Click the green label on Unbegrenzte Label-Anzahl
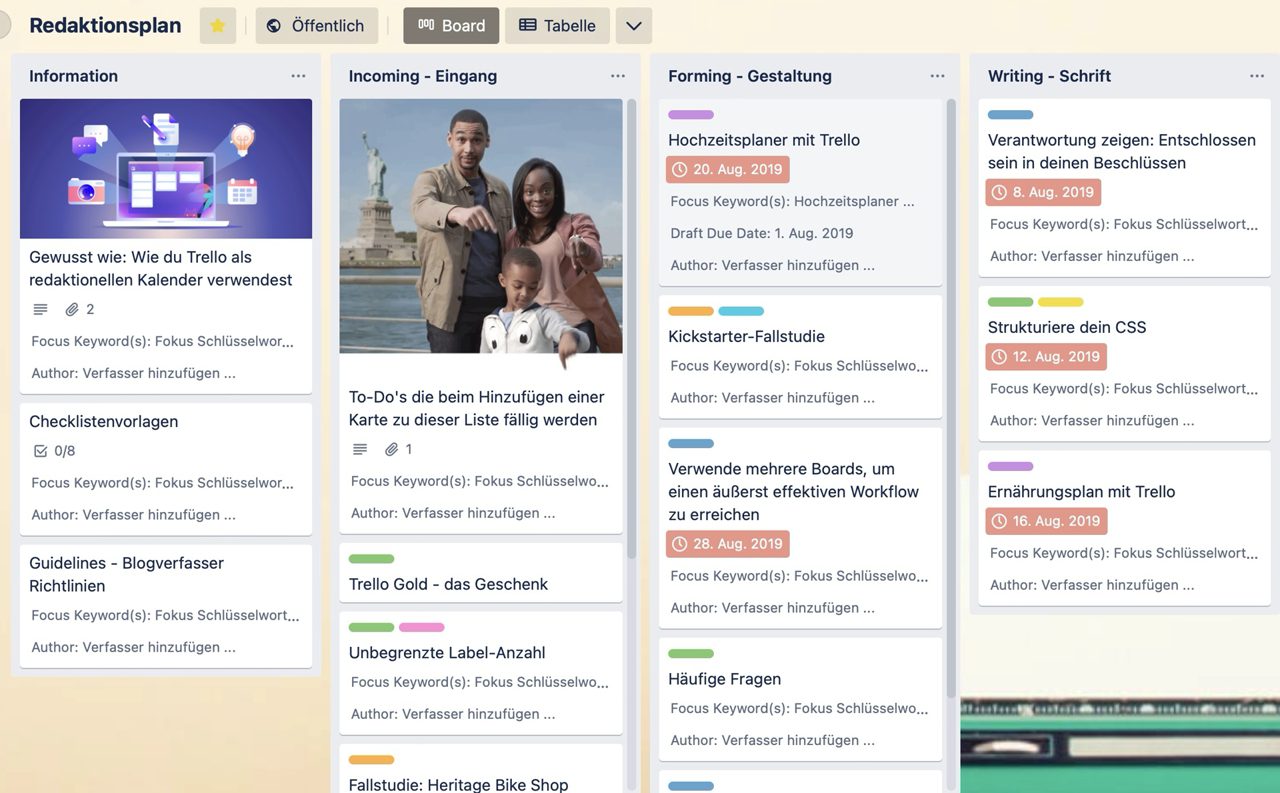The height and width of the screenshot is (793, 1280). (x=372, y=628)
